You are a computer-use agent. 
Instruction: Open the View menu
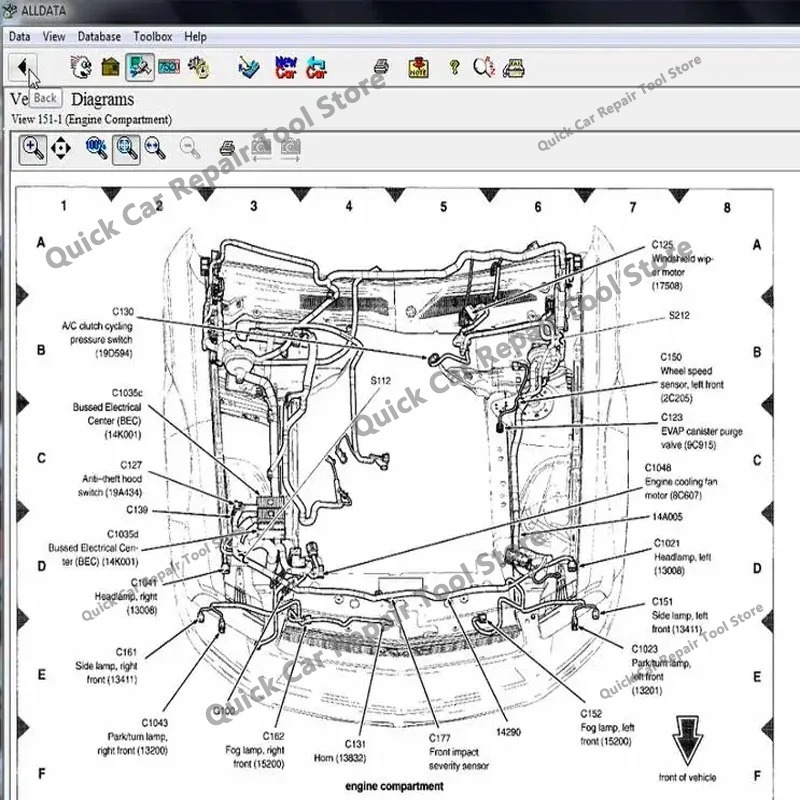(x=54, y=37)
